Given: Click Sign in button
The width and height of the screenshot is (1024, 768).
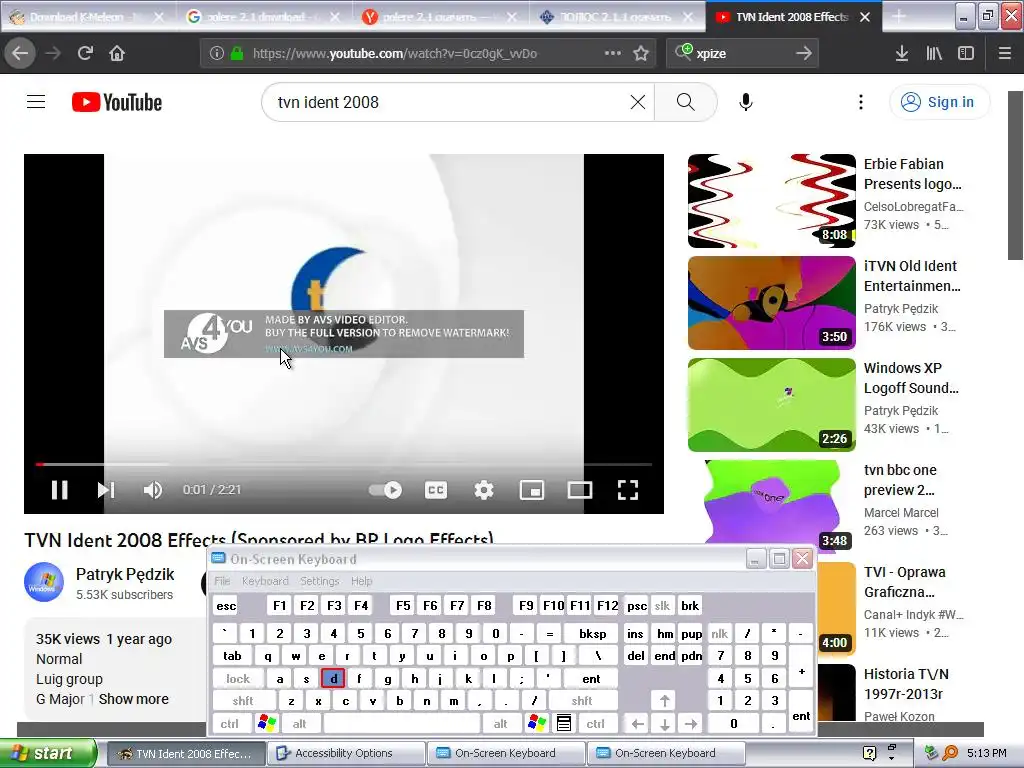Looking at the screenshot, I should pyautogui.click(x=939, y=102).
